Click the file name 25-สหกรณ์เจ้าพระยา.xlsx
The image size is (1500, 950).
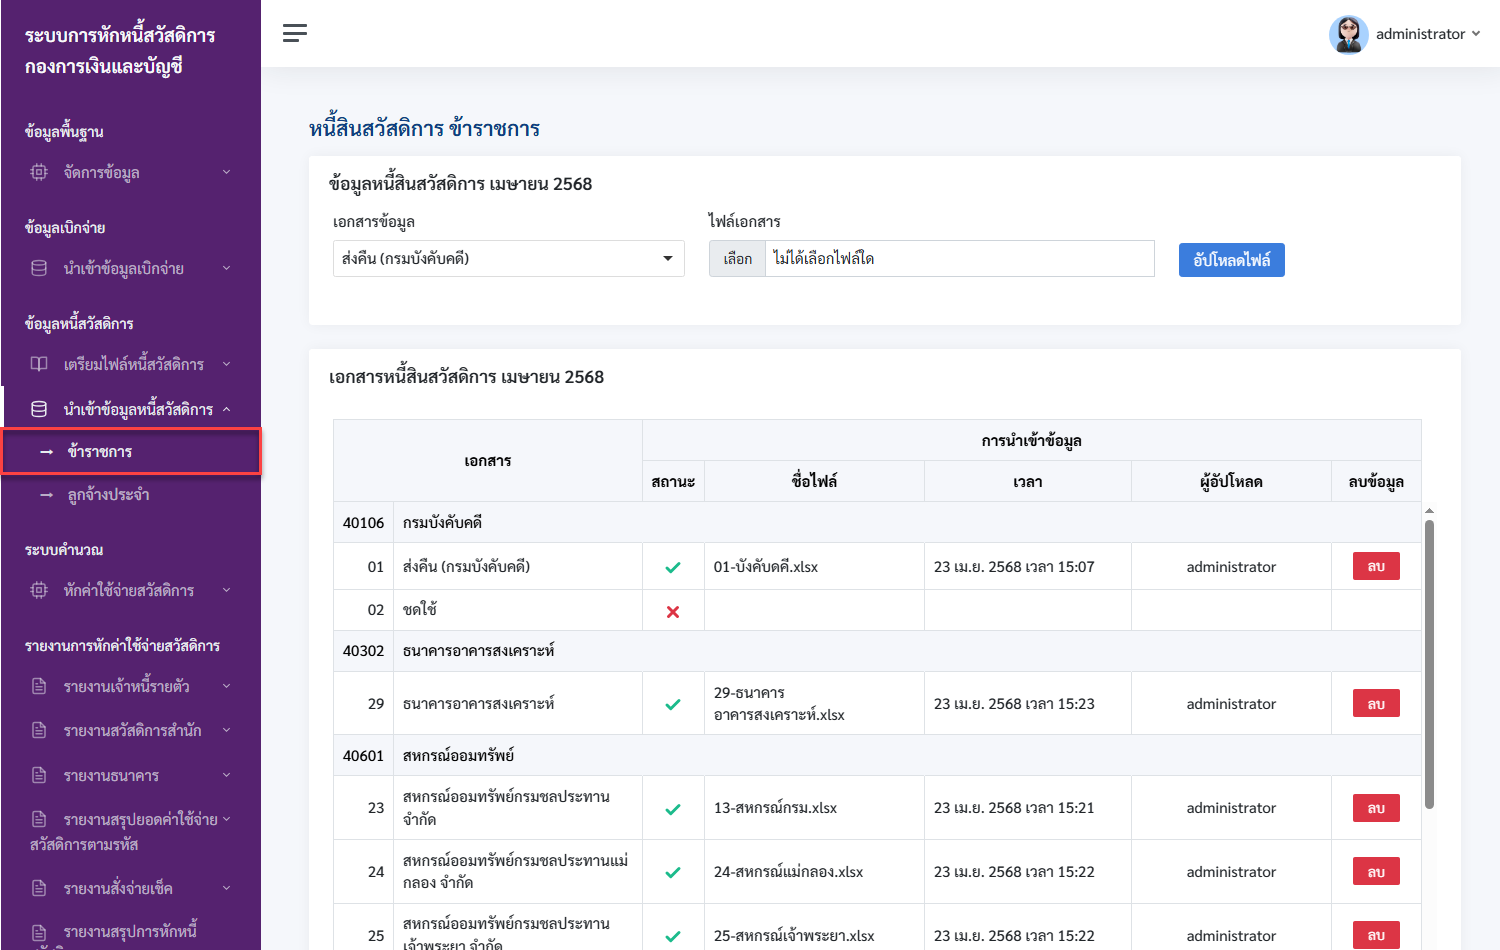794,936
